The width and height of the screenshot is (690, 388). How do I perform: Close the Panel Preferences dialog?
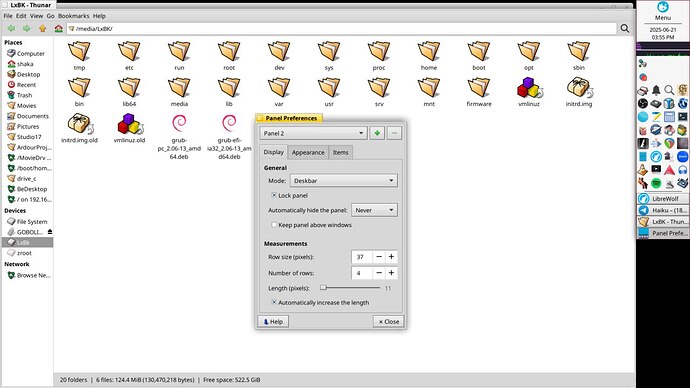pos(389,322)
